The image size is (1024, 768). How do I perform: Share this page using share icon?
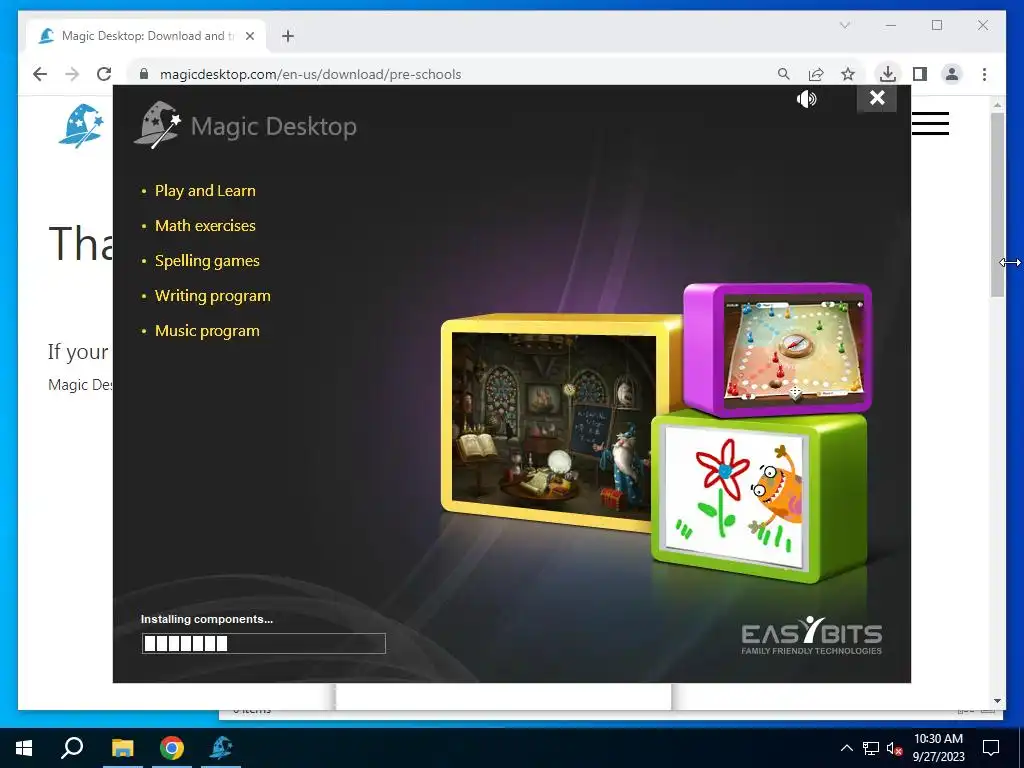(816, 74)
